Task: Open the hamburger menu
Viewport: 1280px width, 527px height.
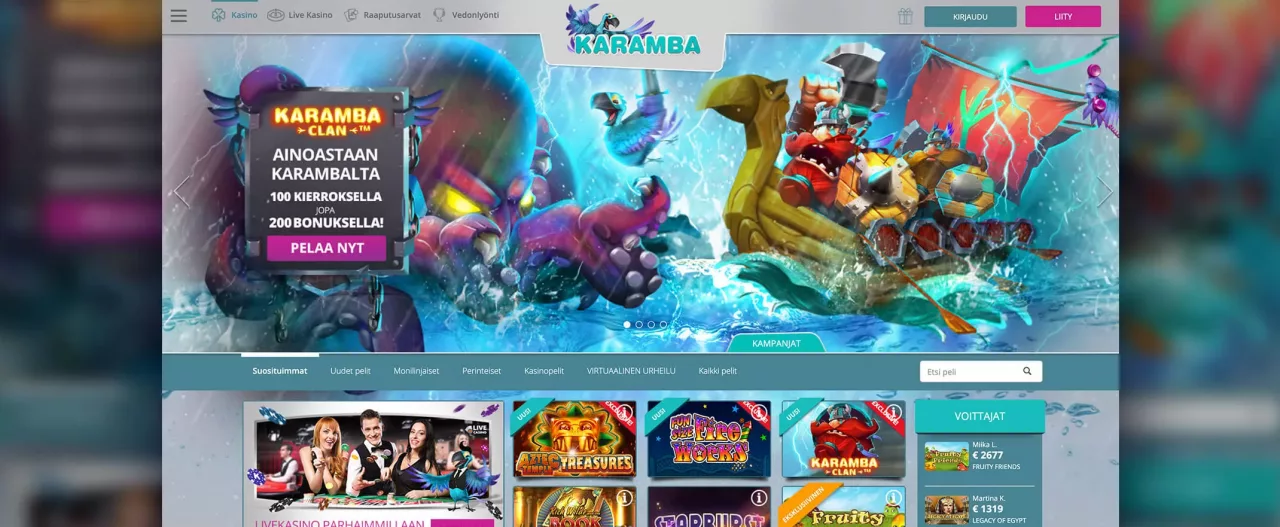Action: pos(179,16)
